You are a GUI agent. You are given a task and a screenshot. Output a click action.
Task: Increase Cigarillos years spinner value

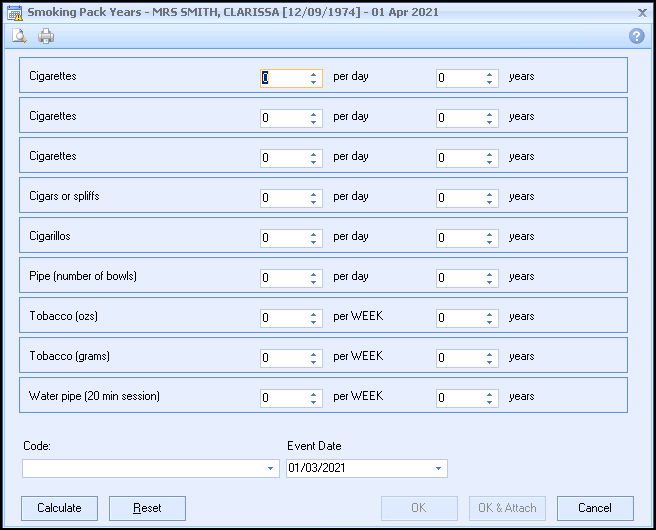pos(490,234)
